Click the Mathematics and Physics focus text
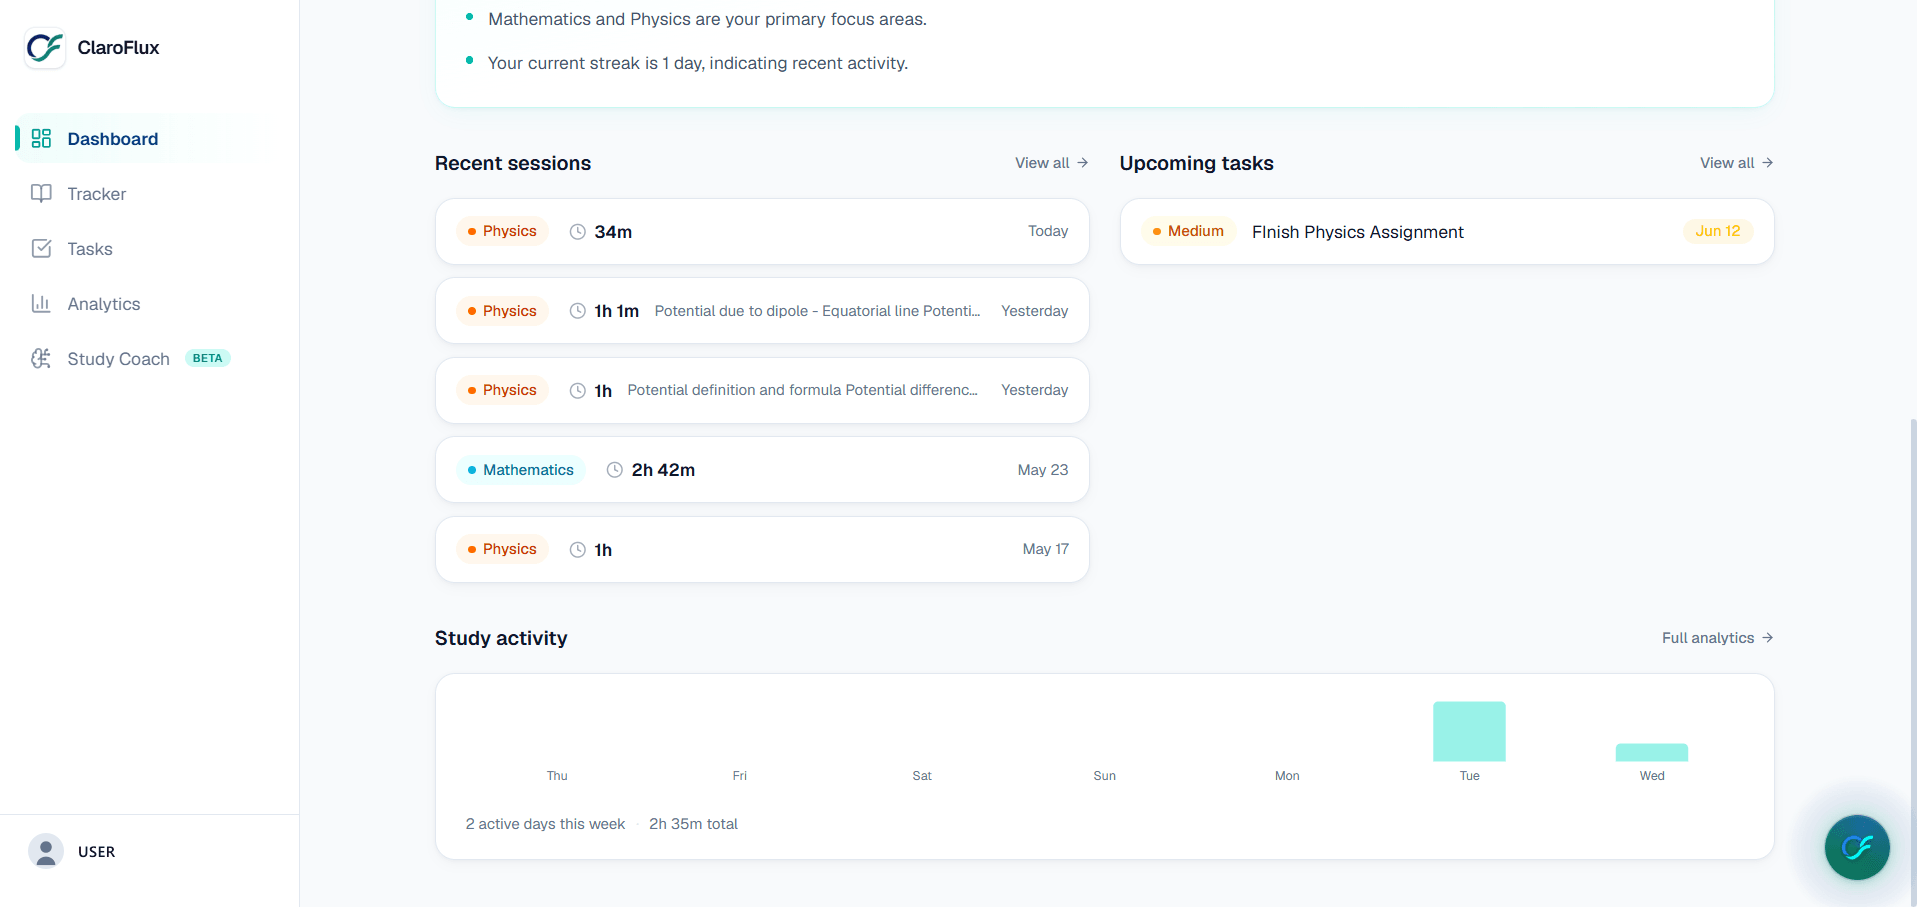The image size is (1917, 907). pos(707,19)
